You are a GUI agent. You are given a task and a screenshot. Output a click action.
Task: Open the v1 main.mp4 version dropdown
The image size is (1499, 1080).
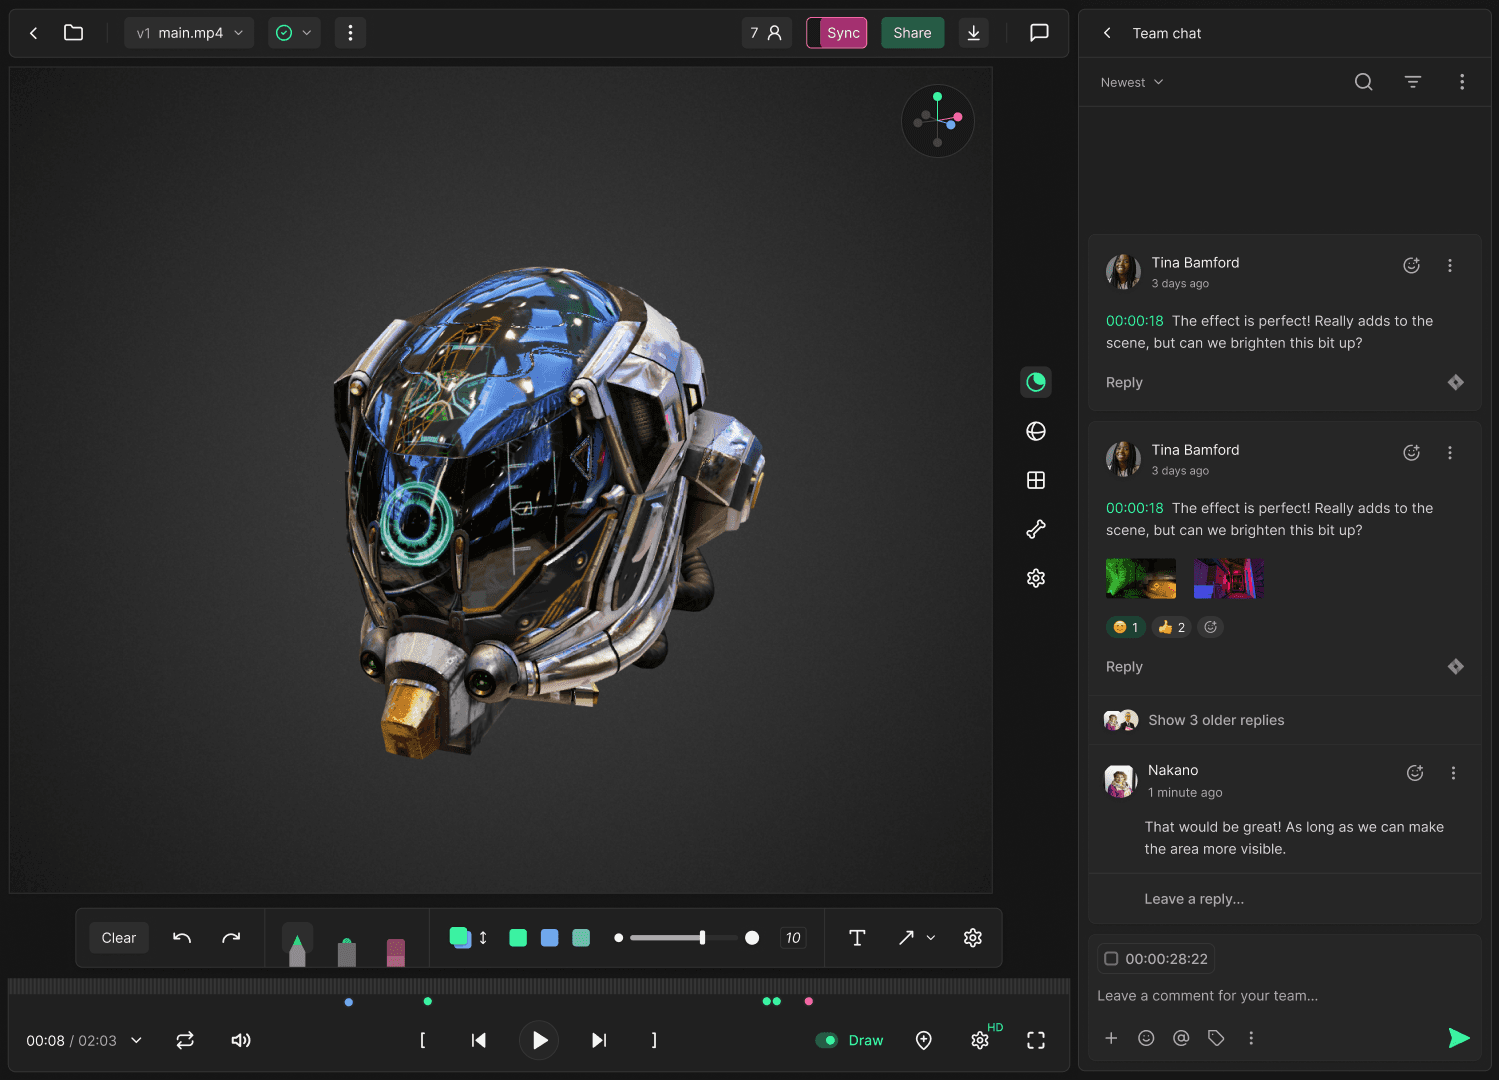pos(189,33)
